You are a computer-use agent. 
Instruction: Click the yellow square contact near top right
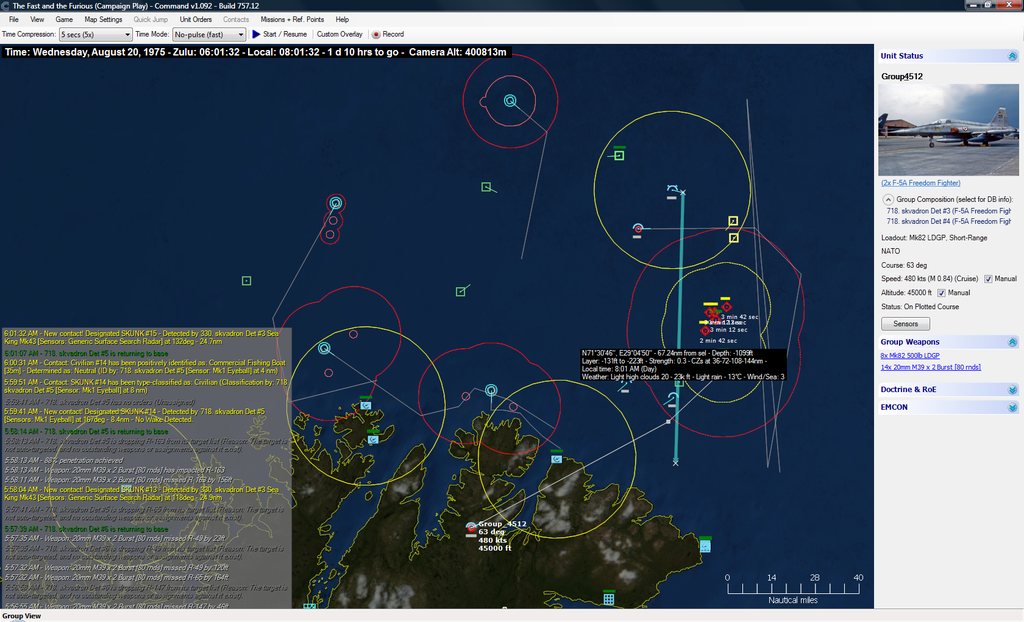pos(733,221)
